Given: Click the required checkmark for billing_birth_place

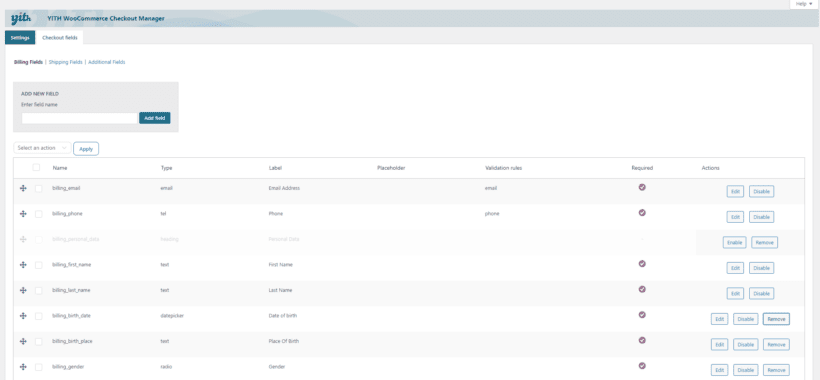Looking at the screenshot, I should point(642,340).
